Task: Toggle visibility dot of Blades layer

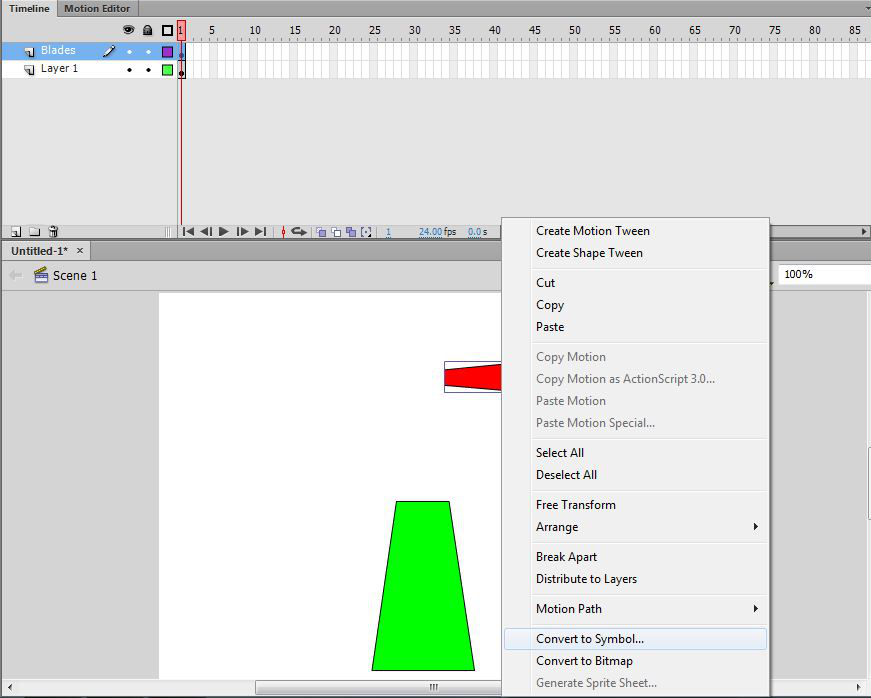Action: (129, 52)
